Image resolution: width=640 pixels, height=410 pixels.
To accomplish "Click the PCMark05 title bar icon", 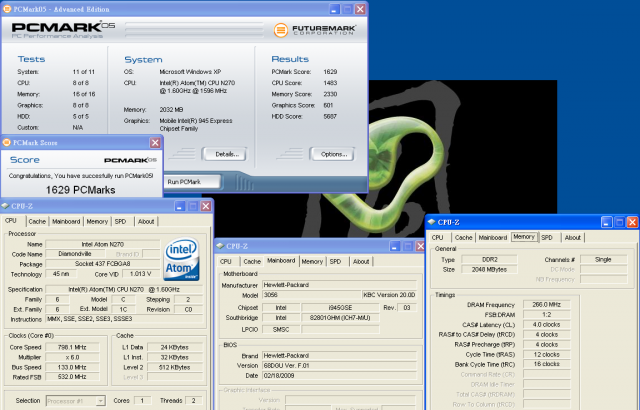I will point(7,9).
